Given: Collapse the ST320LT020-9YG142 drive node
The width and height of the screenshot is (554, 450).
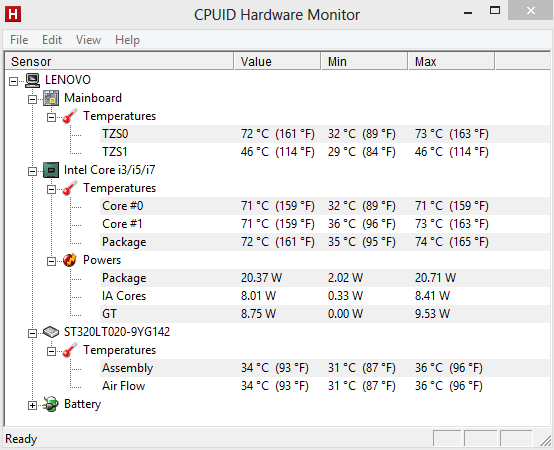Looking at the screenshot, I should coord(32,333).
